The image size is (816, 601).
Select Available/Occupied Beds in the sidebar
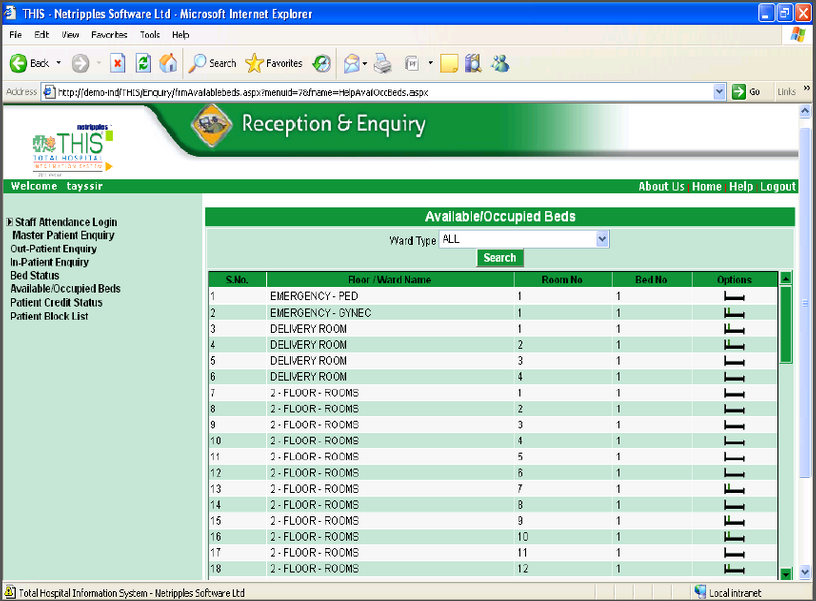pyautogui.click(x=66, y=289)
